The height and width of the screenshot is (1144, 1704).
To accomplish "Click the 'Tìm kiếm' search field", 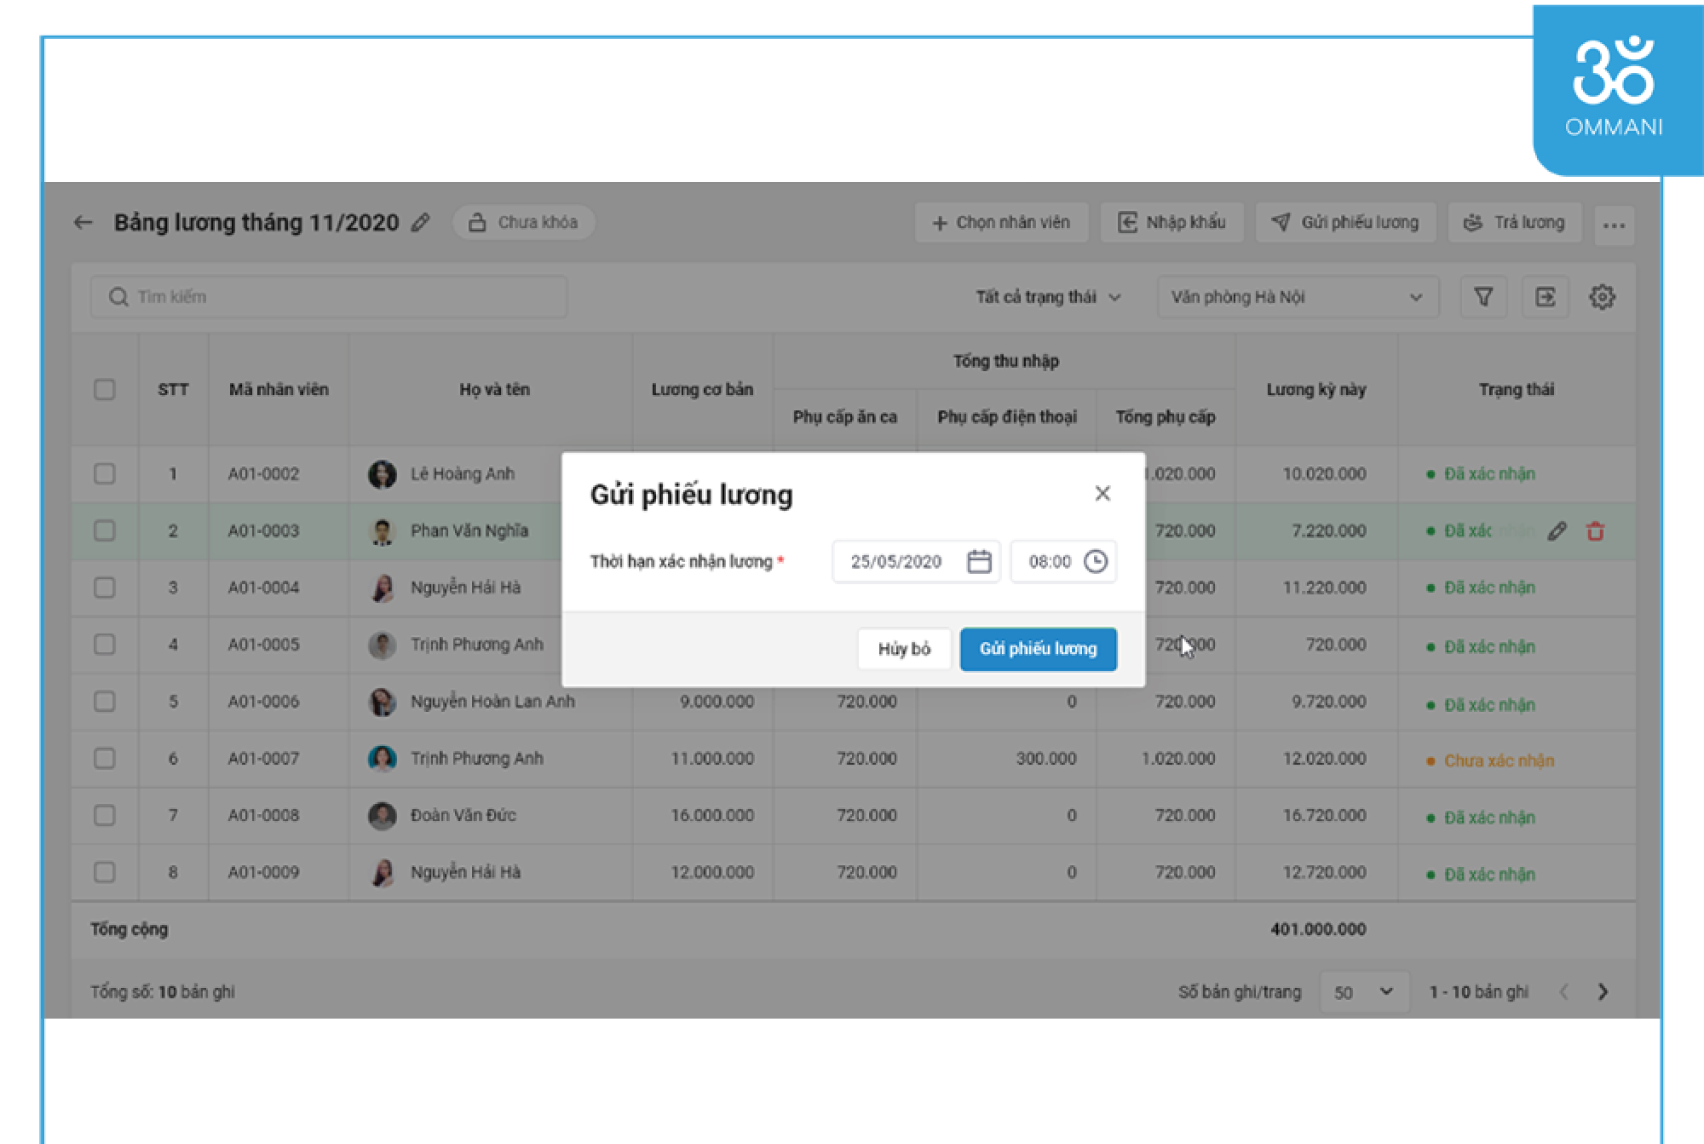I will click(x=330, y=297).
